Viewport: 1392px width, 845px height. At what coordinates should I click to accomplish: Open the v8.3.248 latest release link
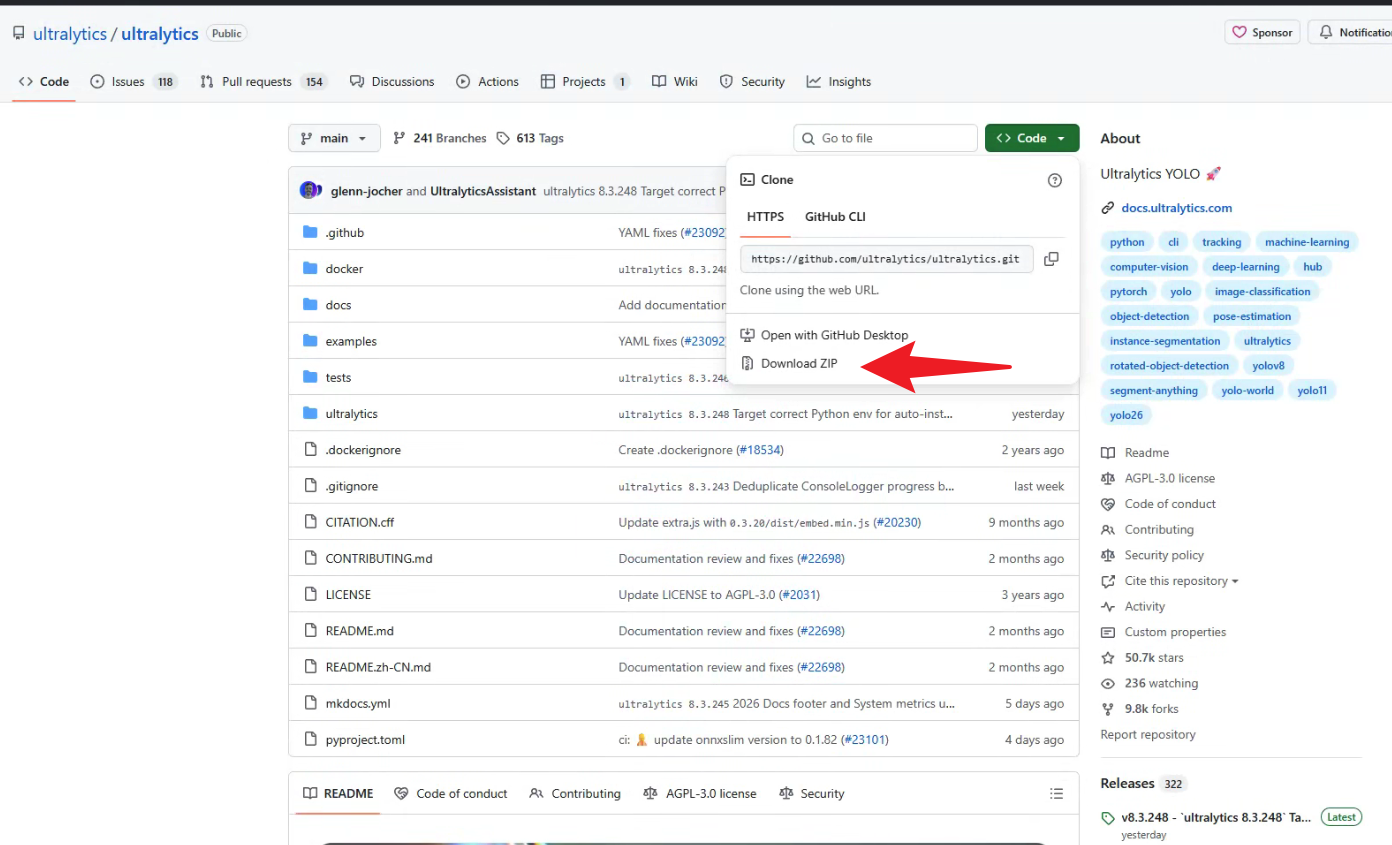(1216, 817)
